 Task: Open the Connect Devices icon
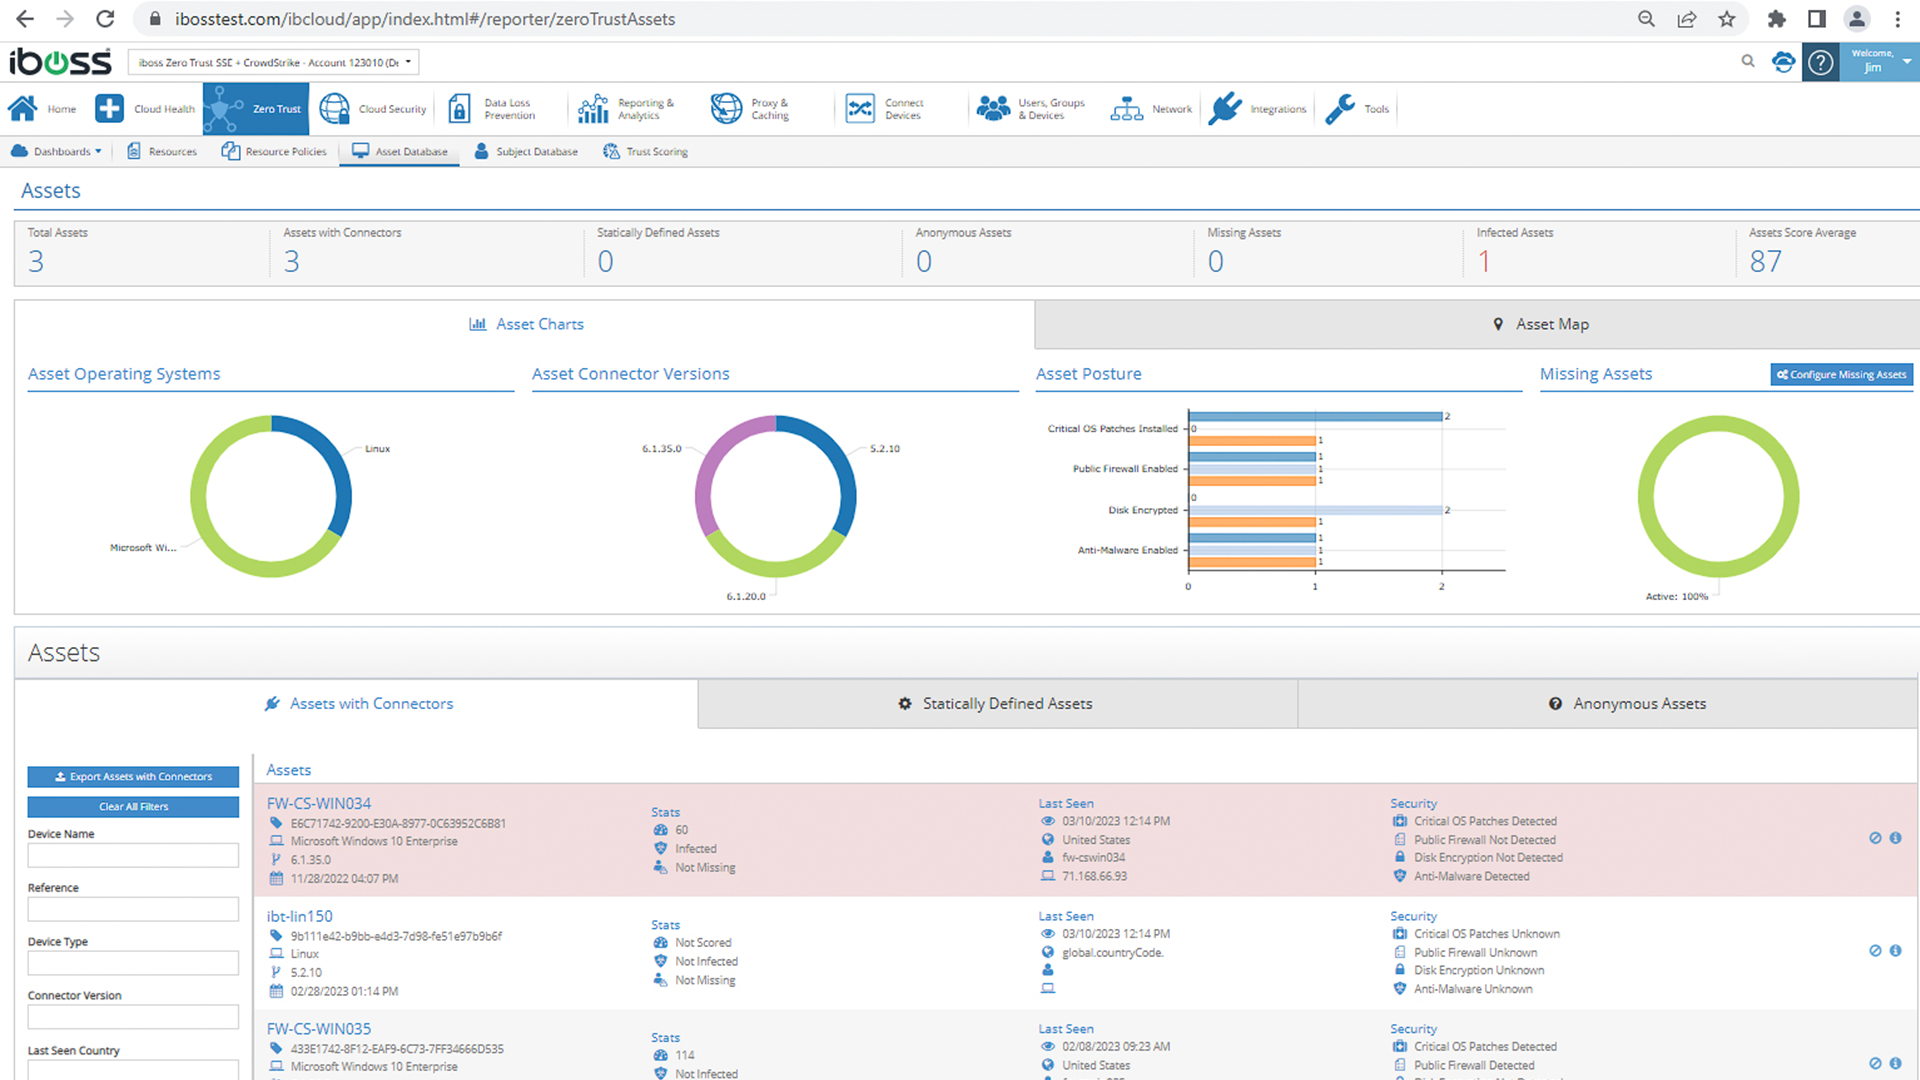click(860, 109)
